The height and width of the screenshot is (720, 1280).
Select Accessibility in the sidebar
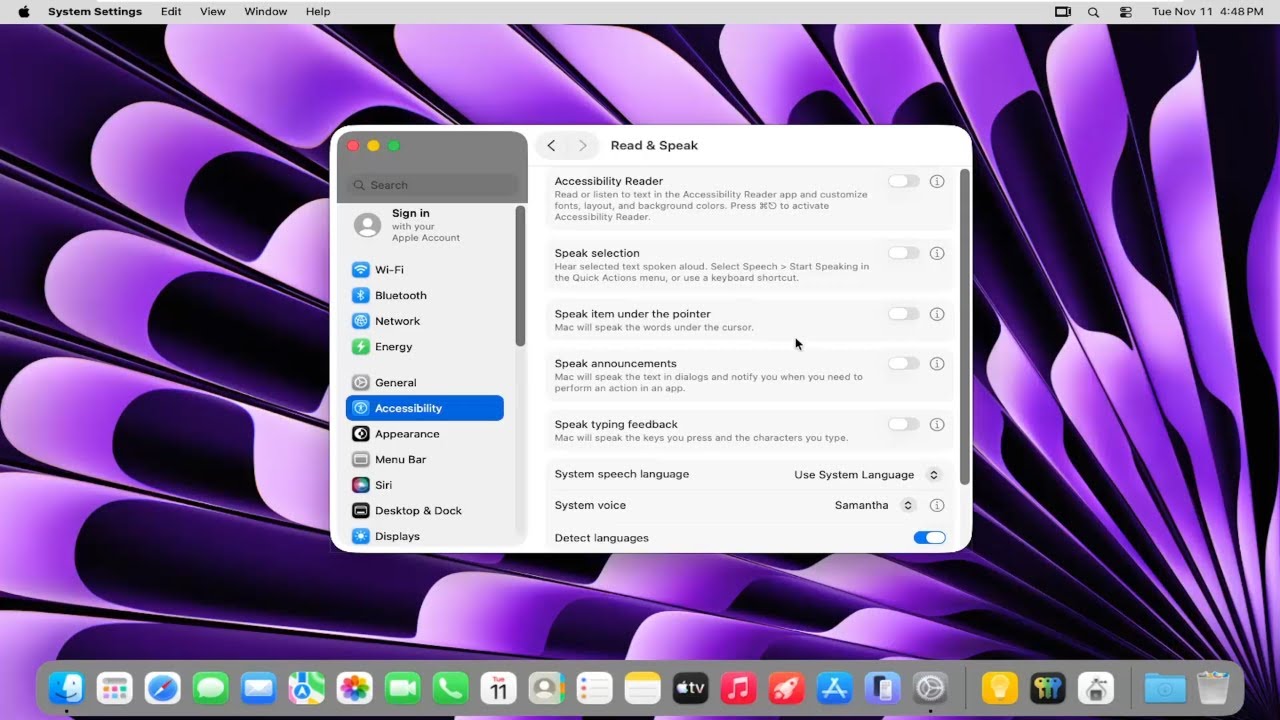(425, 408)
